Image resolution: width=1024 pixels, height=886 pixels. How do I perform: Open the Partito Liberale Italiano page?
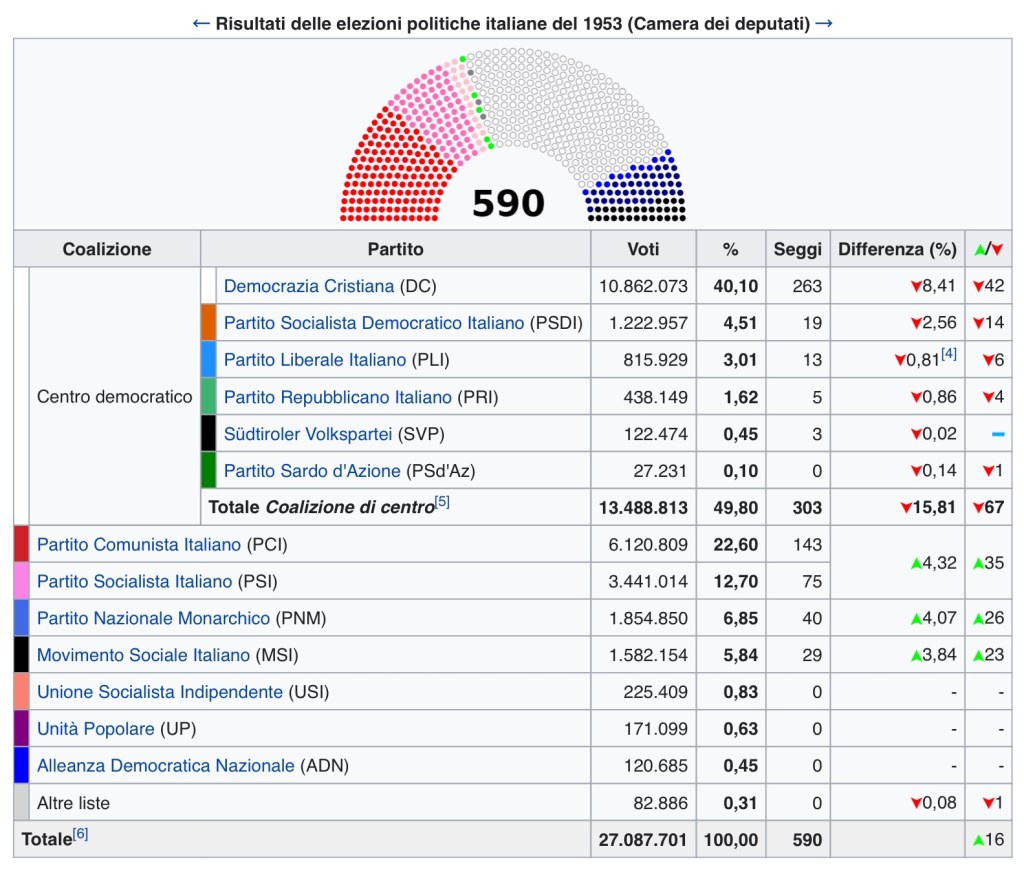[315, 360]
